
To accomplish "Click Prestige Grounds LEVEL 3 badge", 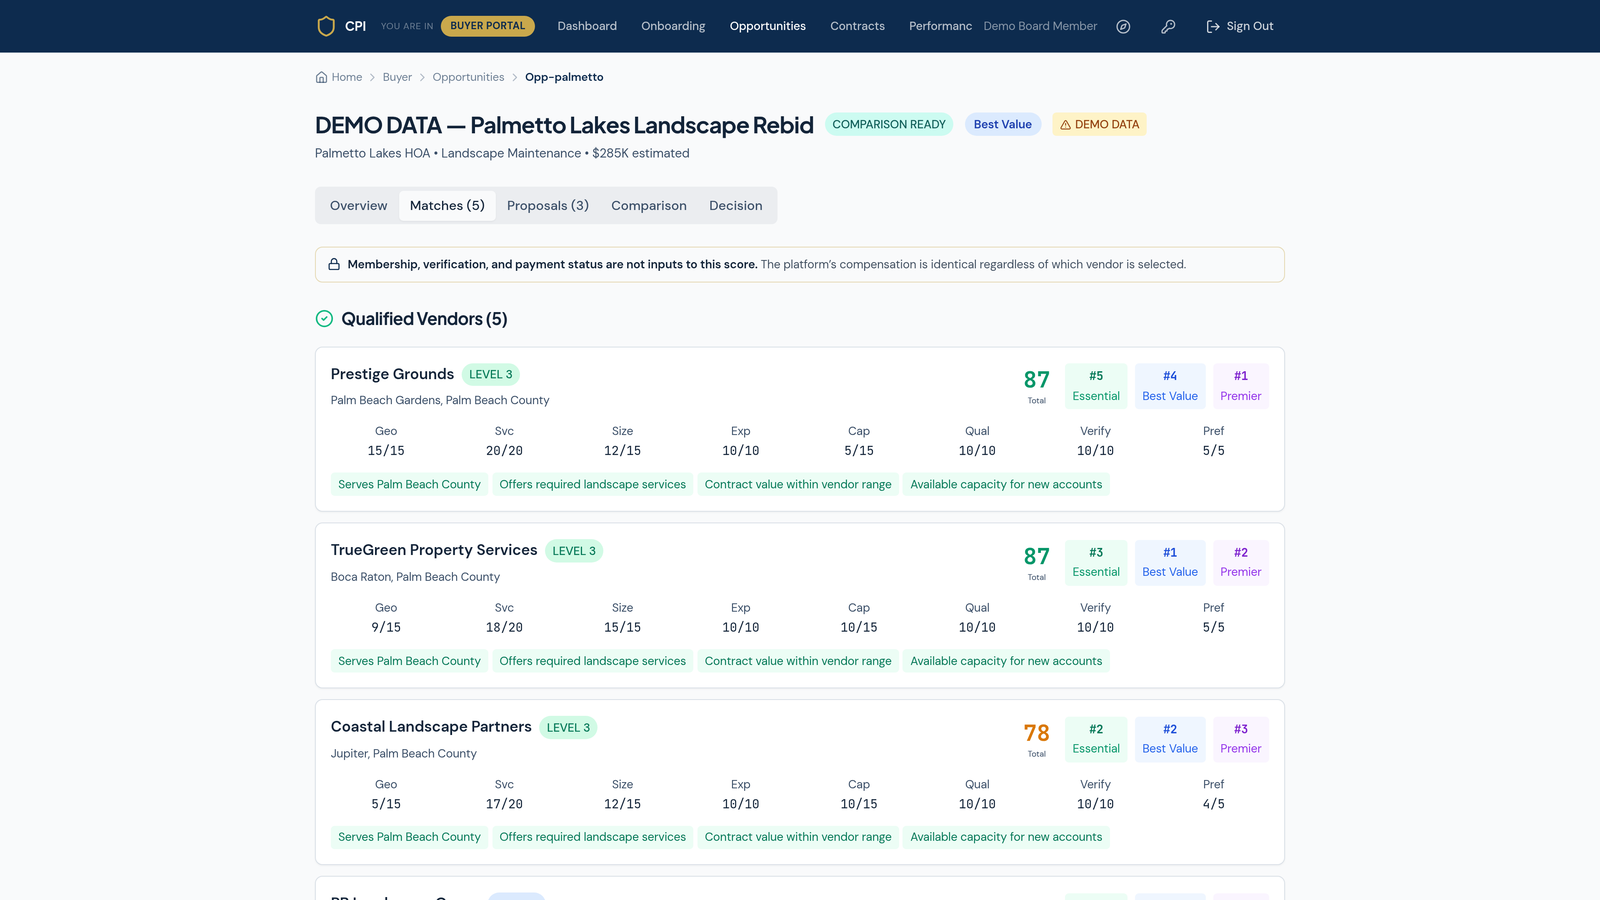I will pyautogui.click(x=491, y=375).
